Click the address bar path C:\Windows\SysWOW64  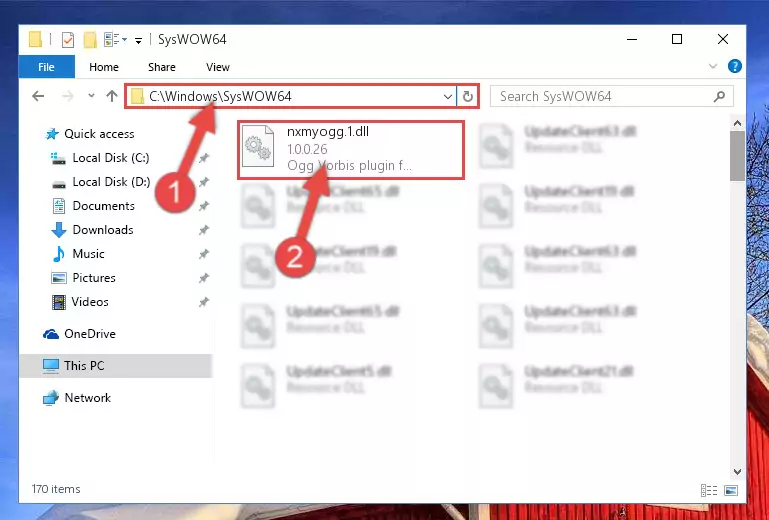pos(220,96)
